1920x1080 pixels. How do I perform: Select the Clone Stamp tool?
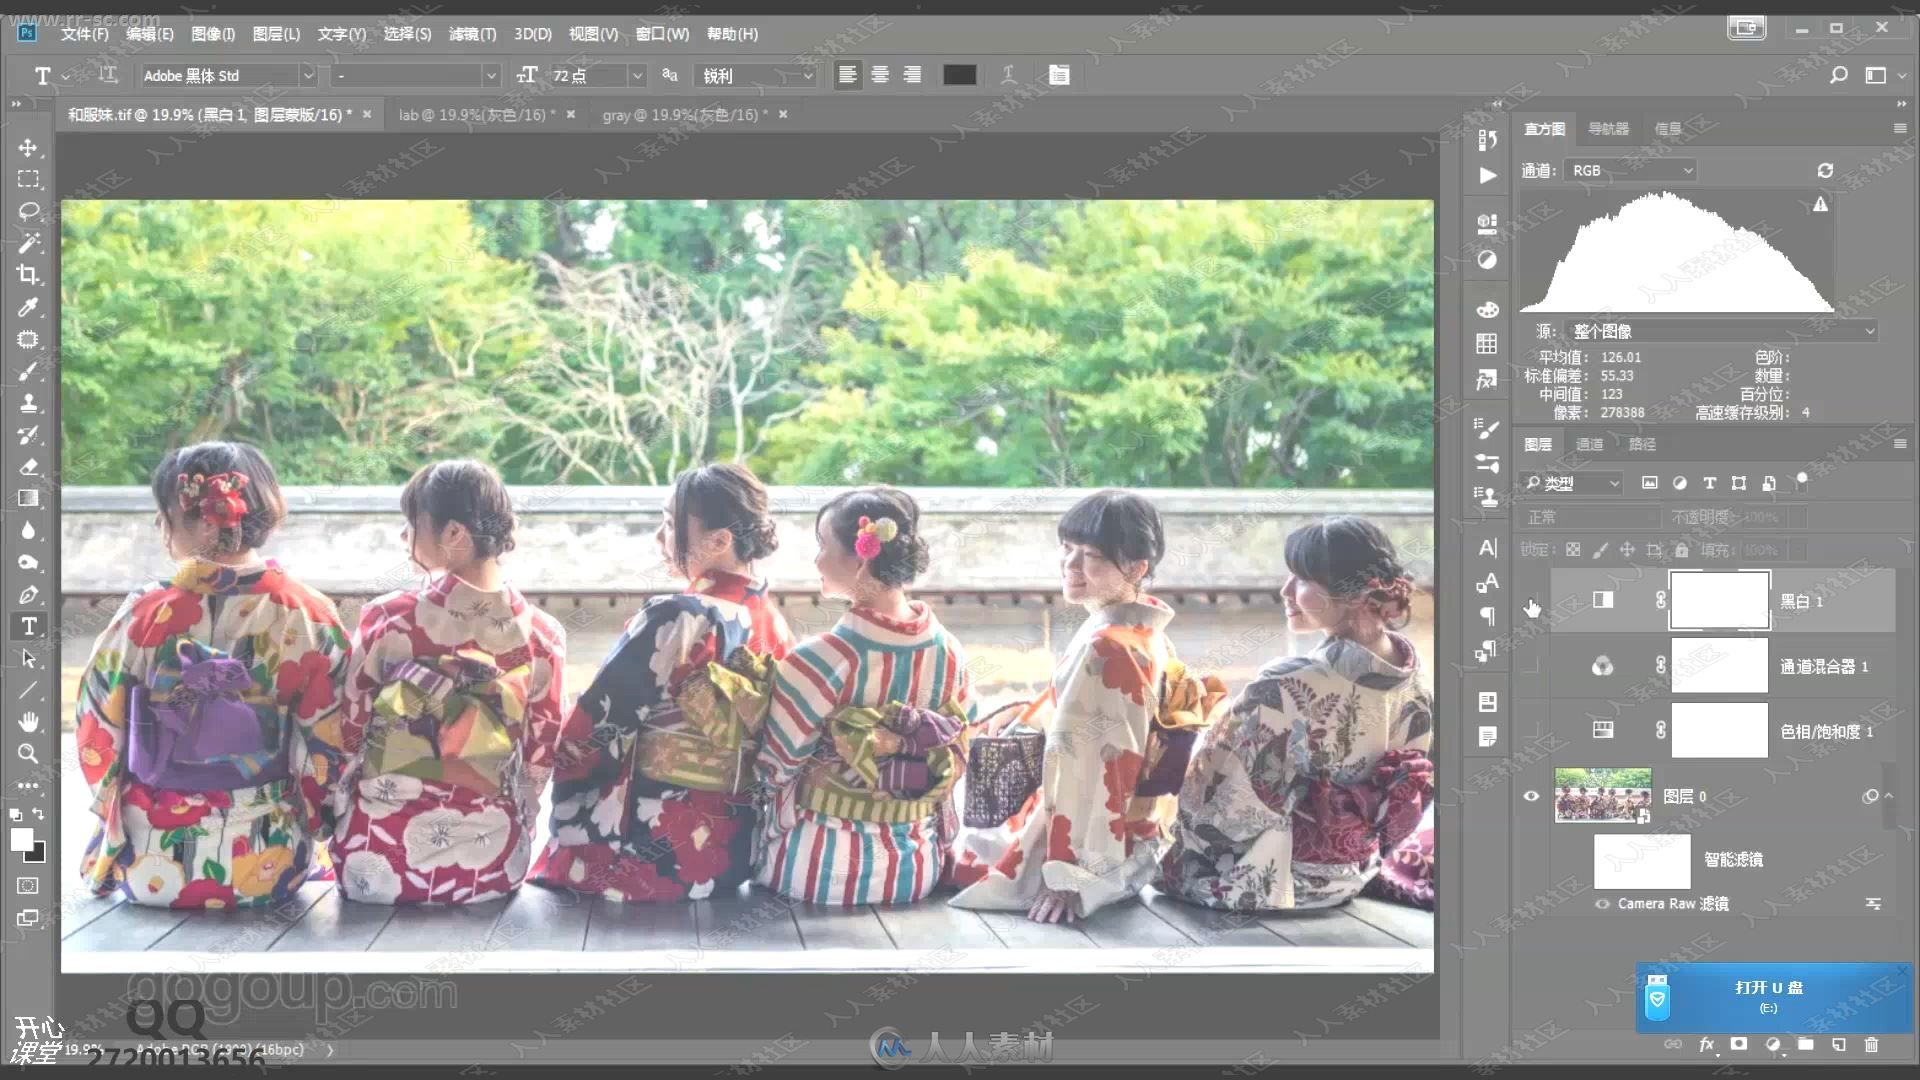coord(28,403)
